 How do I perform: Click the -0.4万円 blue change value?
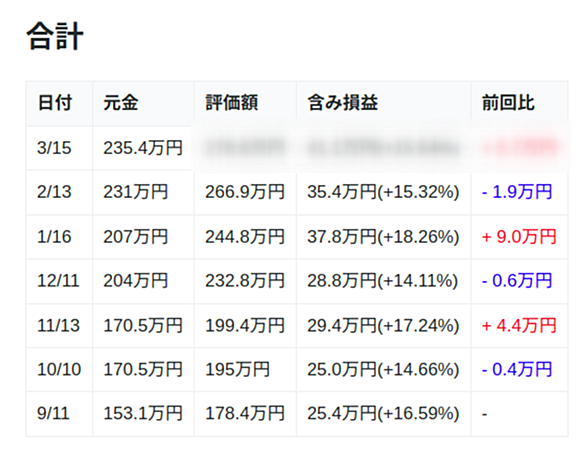coord(516,370)
